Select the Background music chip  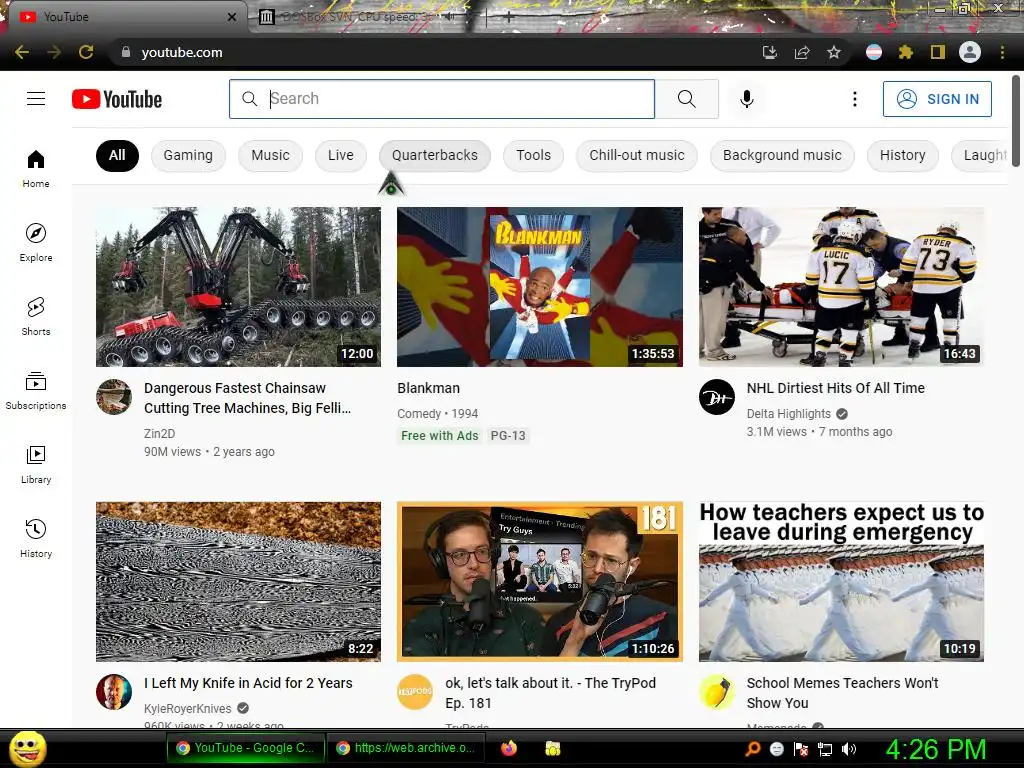point(782,155)
